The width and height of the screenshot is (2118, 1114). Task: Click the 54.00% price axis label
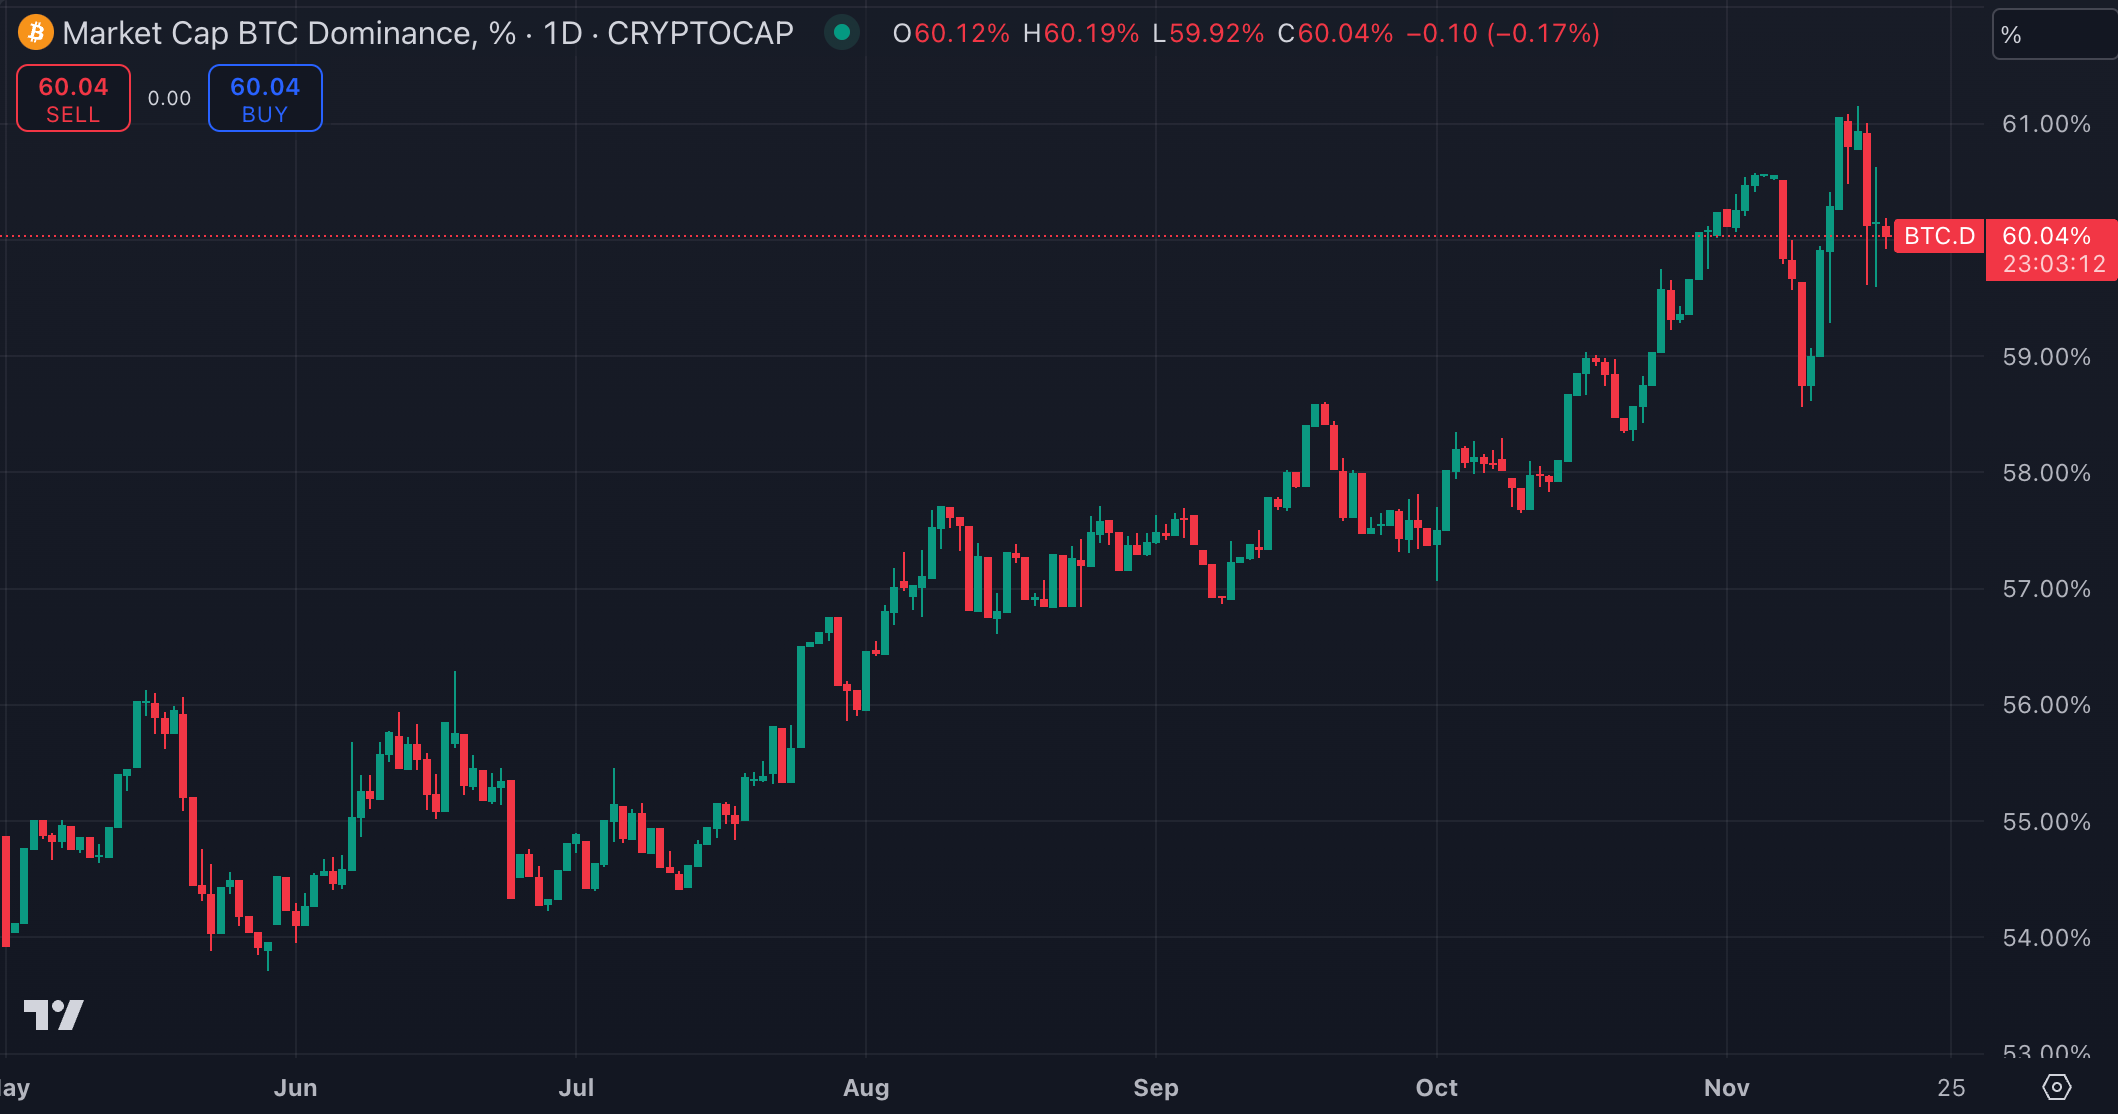(x=2046, y=938)
